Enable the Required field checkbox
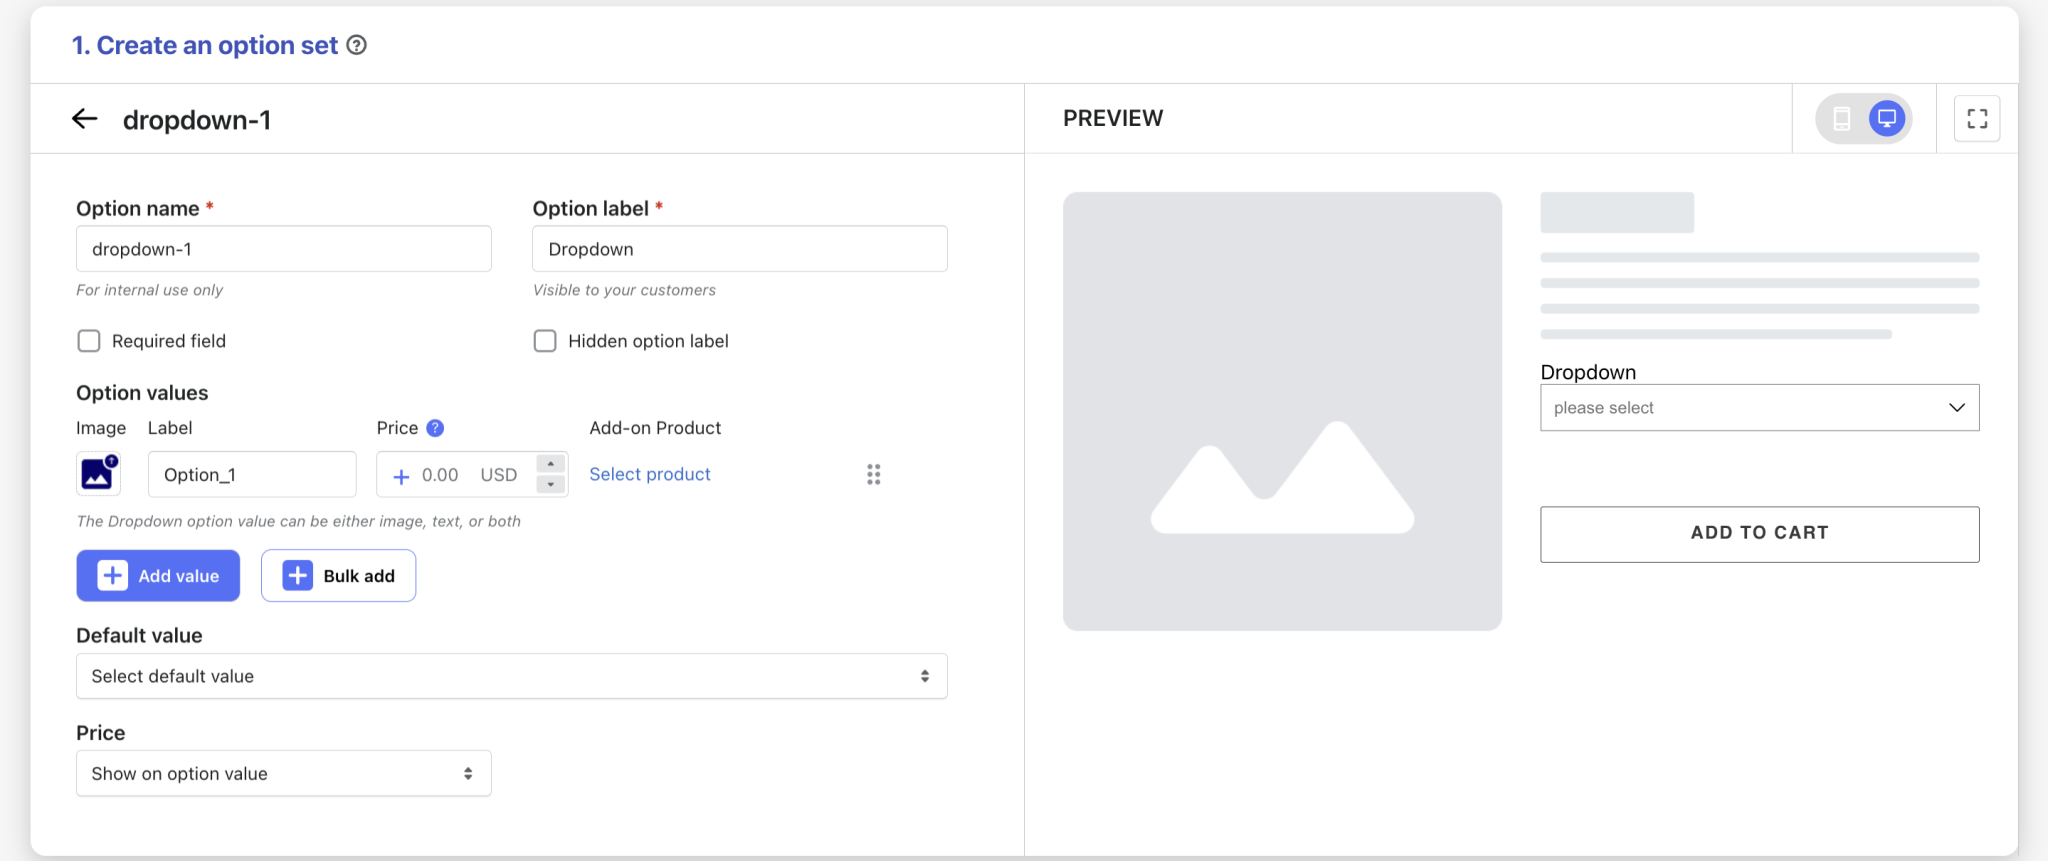Viewport: 2048px width, 861px height. tap(89, 341)
